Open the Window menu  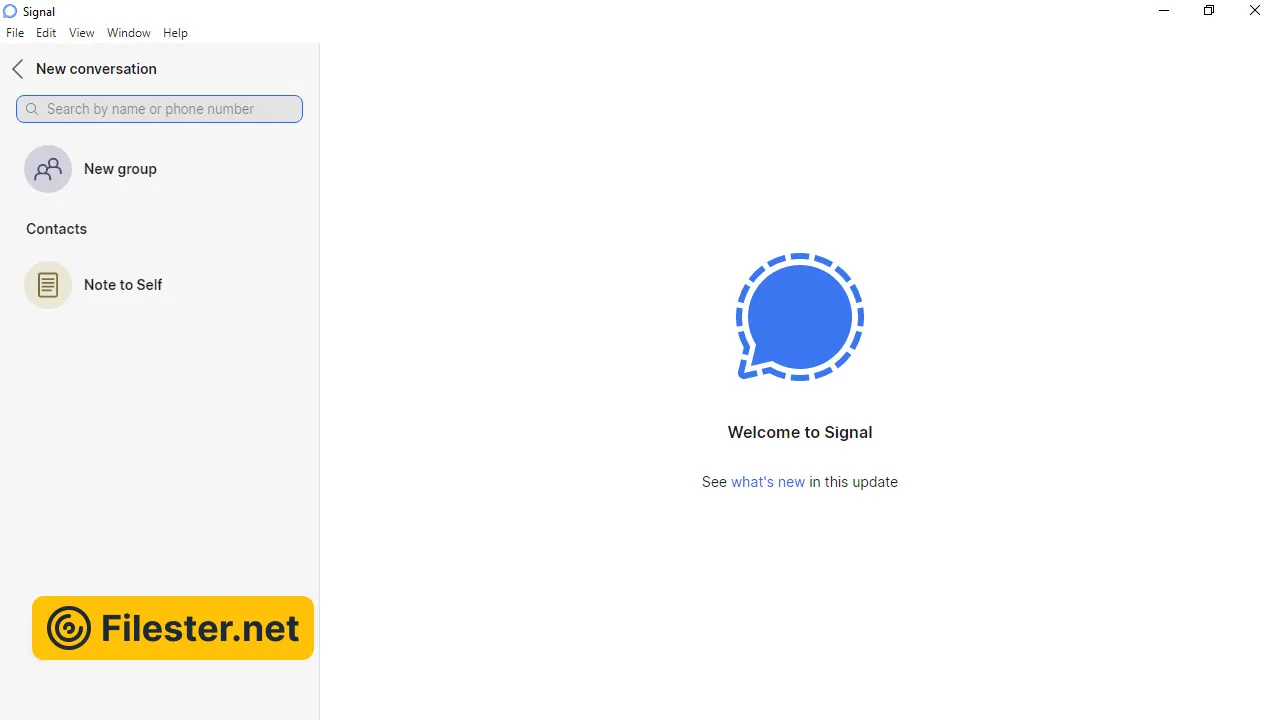click(129, 33)
